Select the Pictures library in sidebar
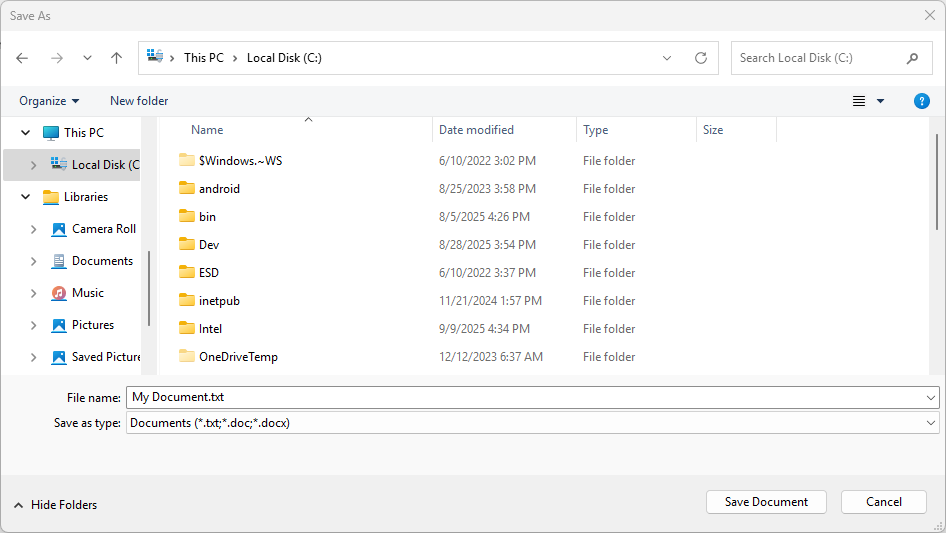Viewport: 946px width, 533px height. pyautogui.click(x=92, y=325)
